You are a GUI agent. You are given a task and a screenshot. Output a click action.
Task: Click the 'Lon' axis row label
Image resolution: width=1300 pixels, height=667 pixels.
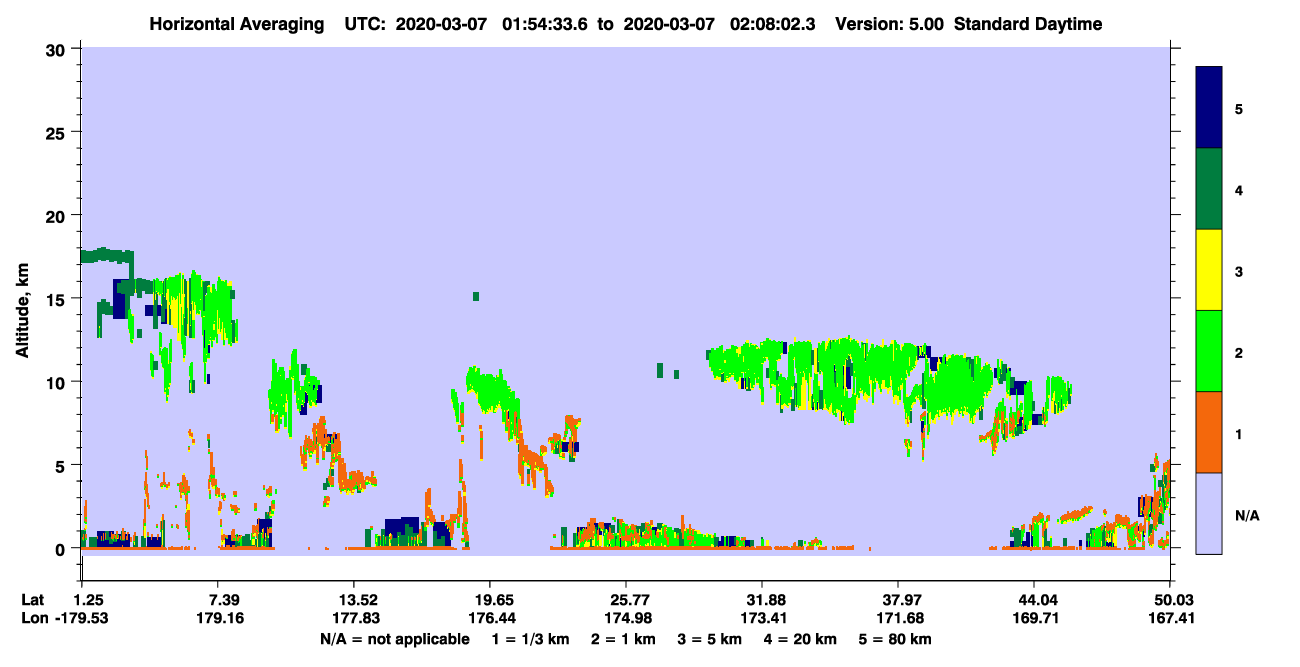pyautogui.click(x=33, y=618)
